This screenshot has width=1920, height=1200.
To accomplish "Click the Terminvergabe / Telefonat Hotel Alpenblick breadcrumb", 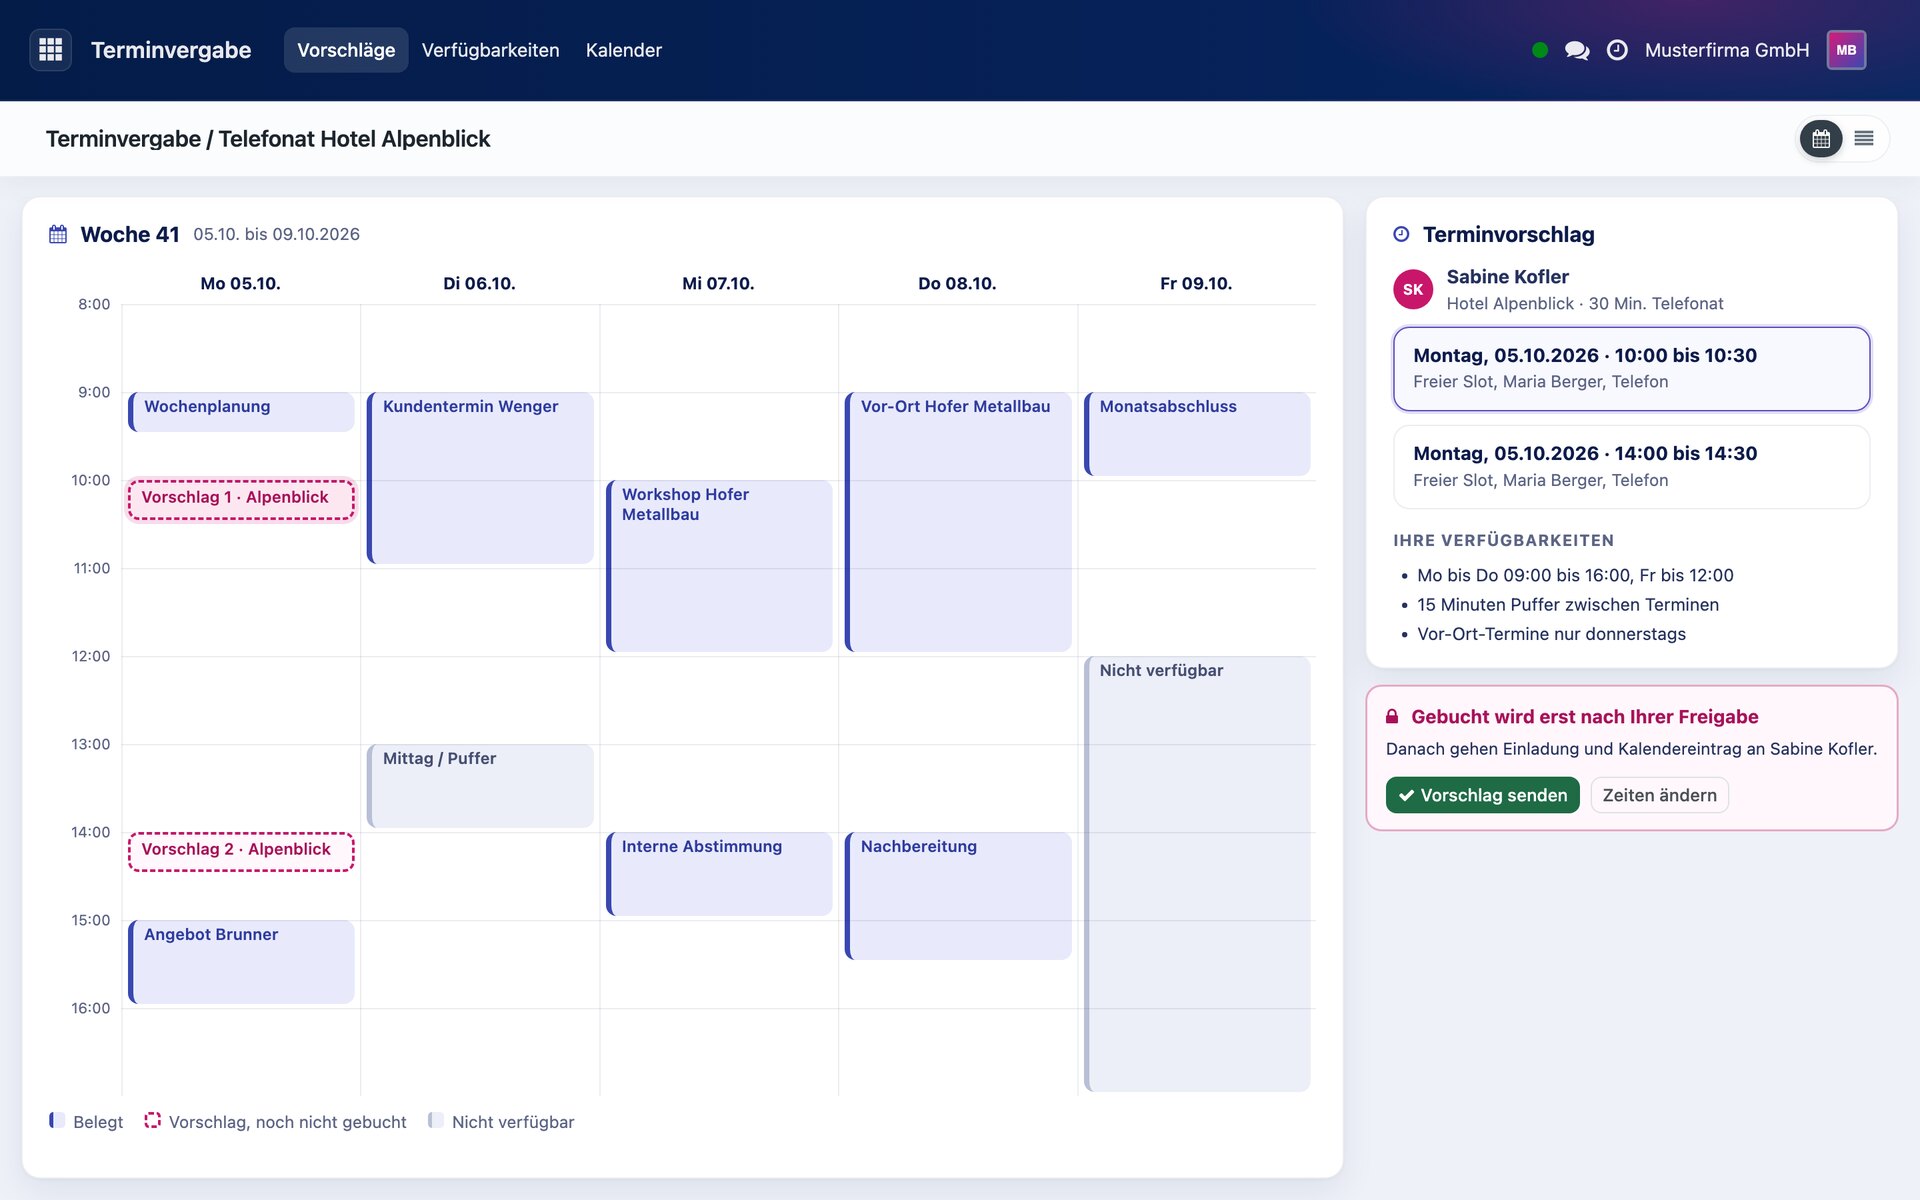I will 268,139.
